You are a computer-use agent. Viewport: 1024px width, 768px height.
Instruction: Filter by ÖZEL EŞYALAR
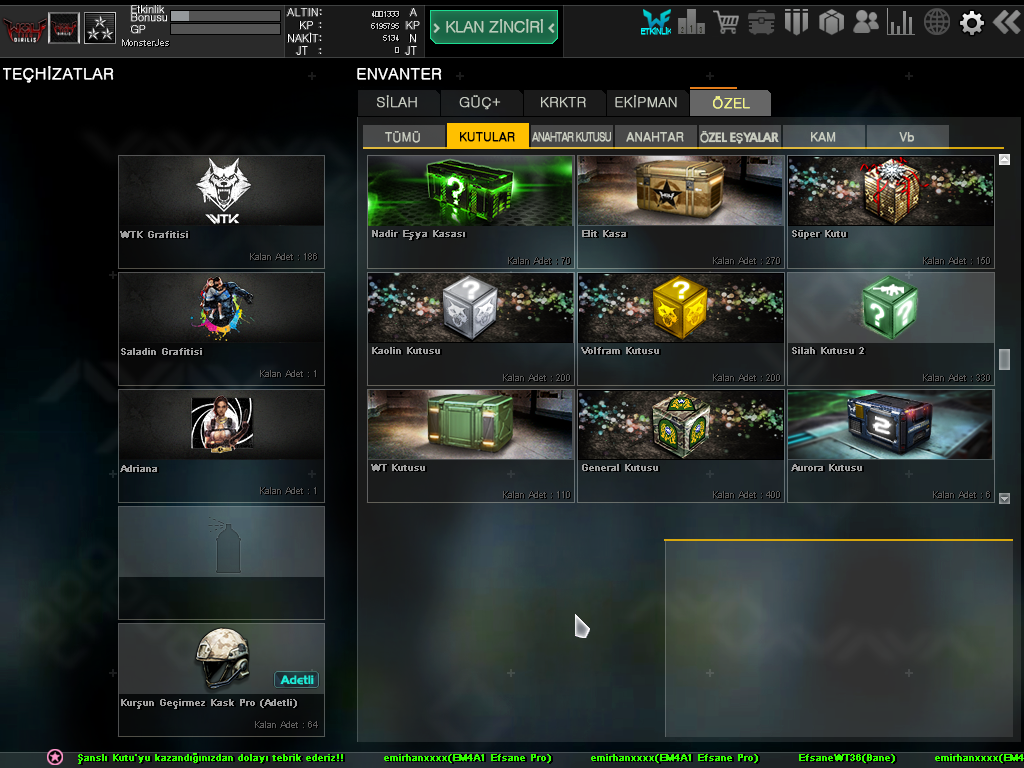[x=739, y=136]
